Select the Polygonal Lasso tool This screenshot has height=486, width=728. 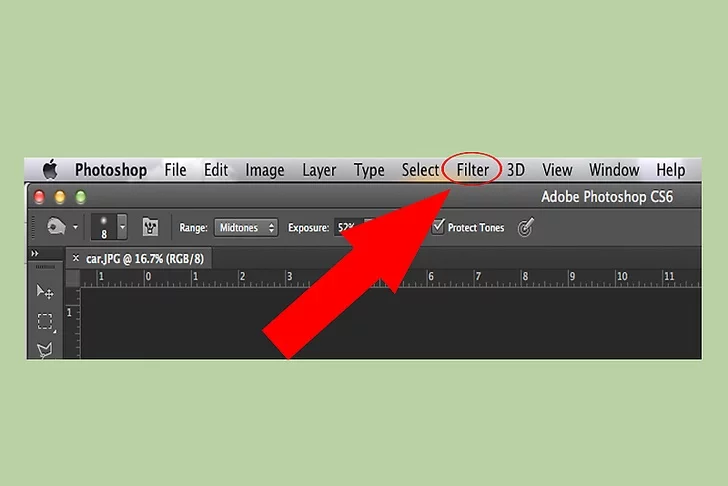tap(45, 350)
